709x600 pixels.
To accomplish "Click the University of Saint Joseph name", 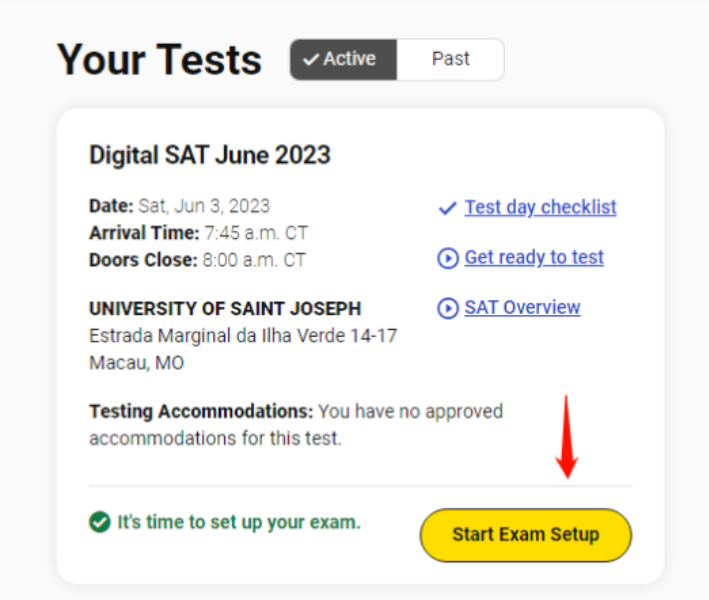I will (225, 309).
